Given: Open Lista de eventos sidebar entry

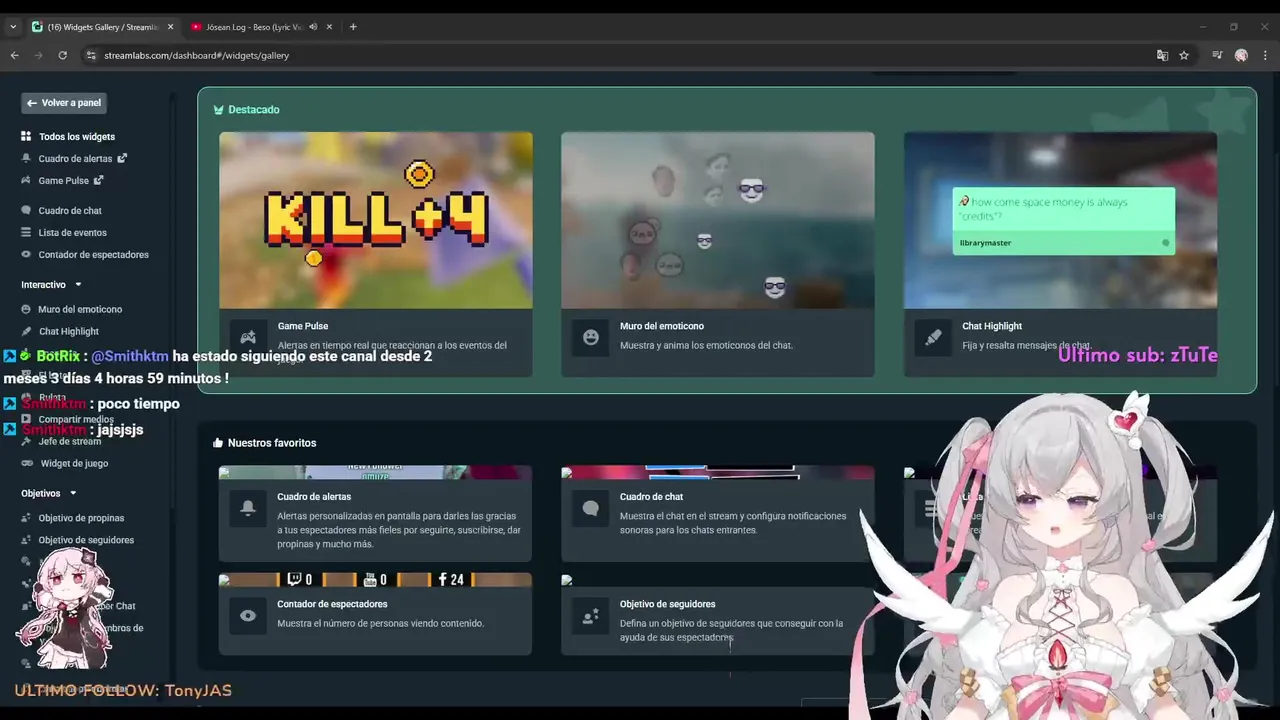Looking at the screenshot, I should (x=72, y=232).
